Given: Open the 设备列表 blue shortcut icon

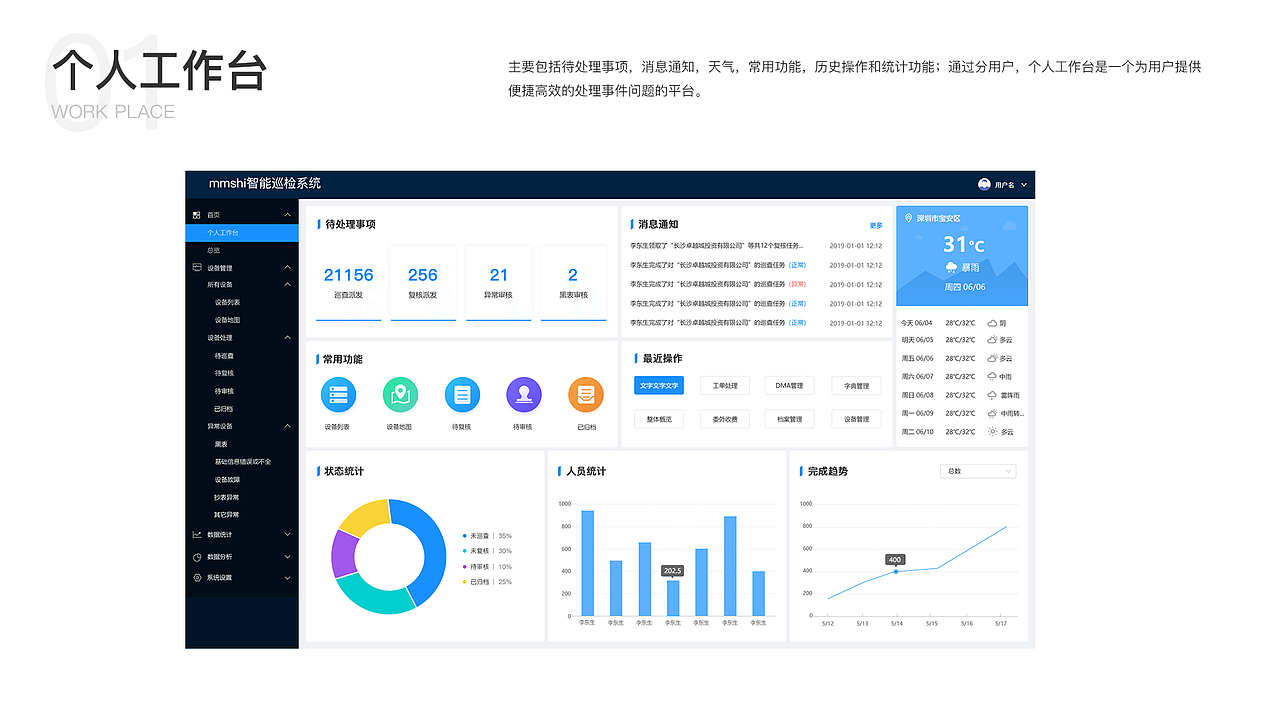Looking at the screenshot, I should [x=337, y=395].
